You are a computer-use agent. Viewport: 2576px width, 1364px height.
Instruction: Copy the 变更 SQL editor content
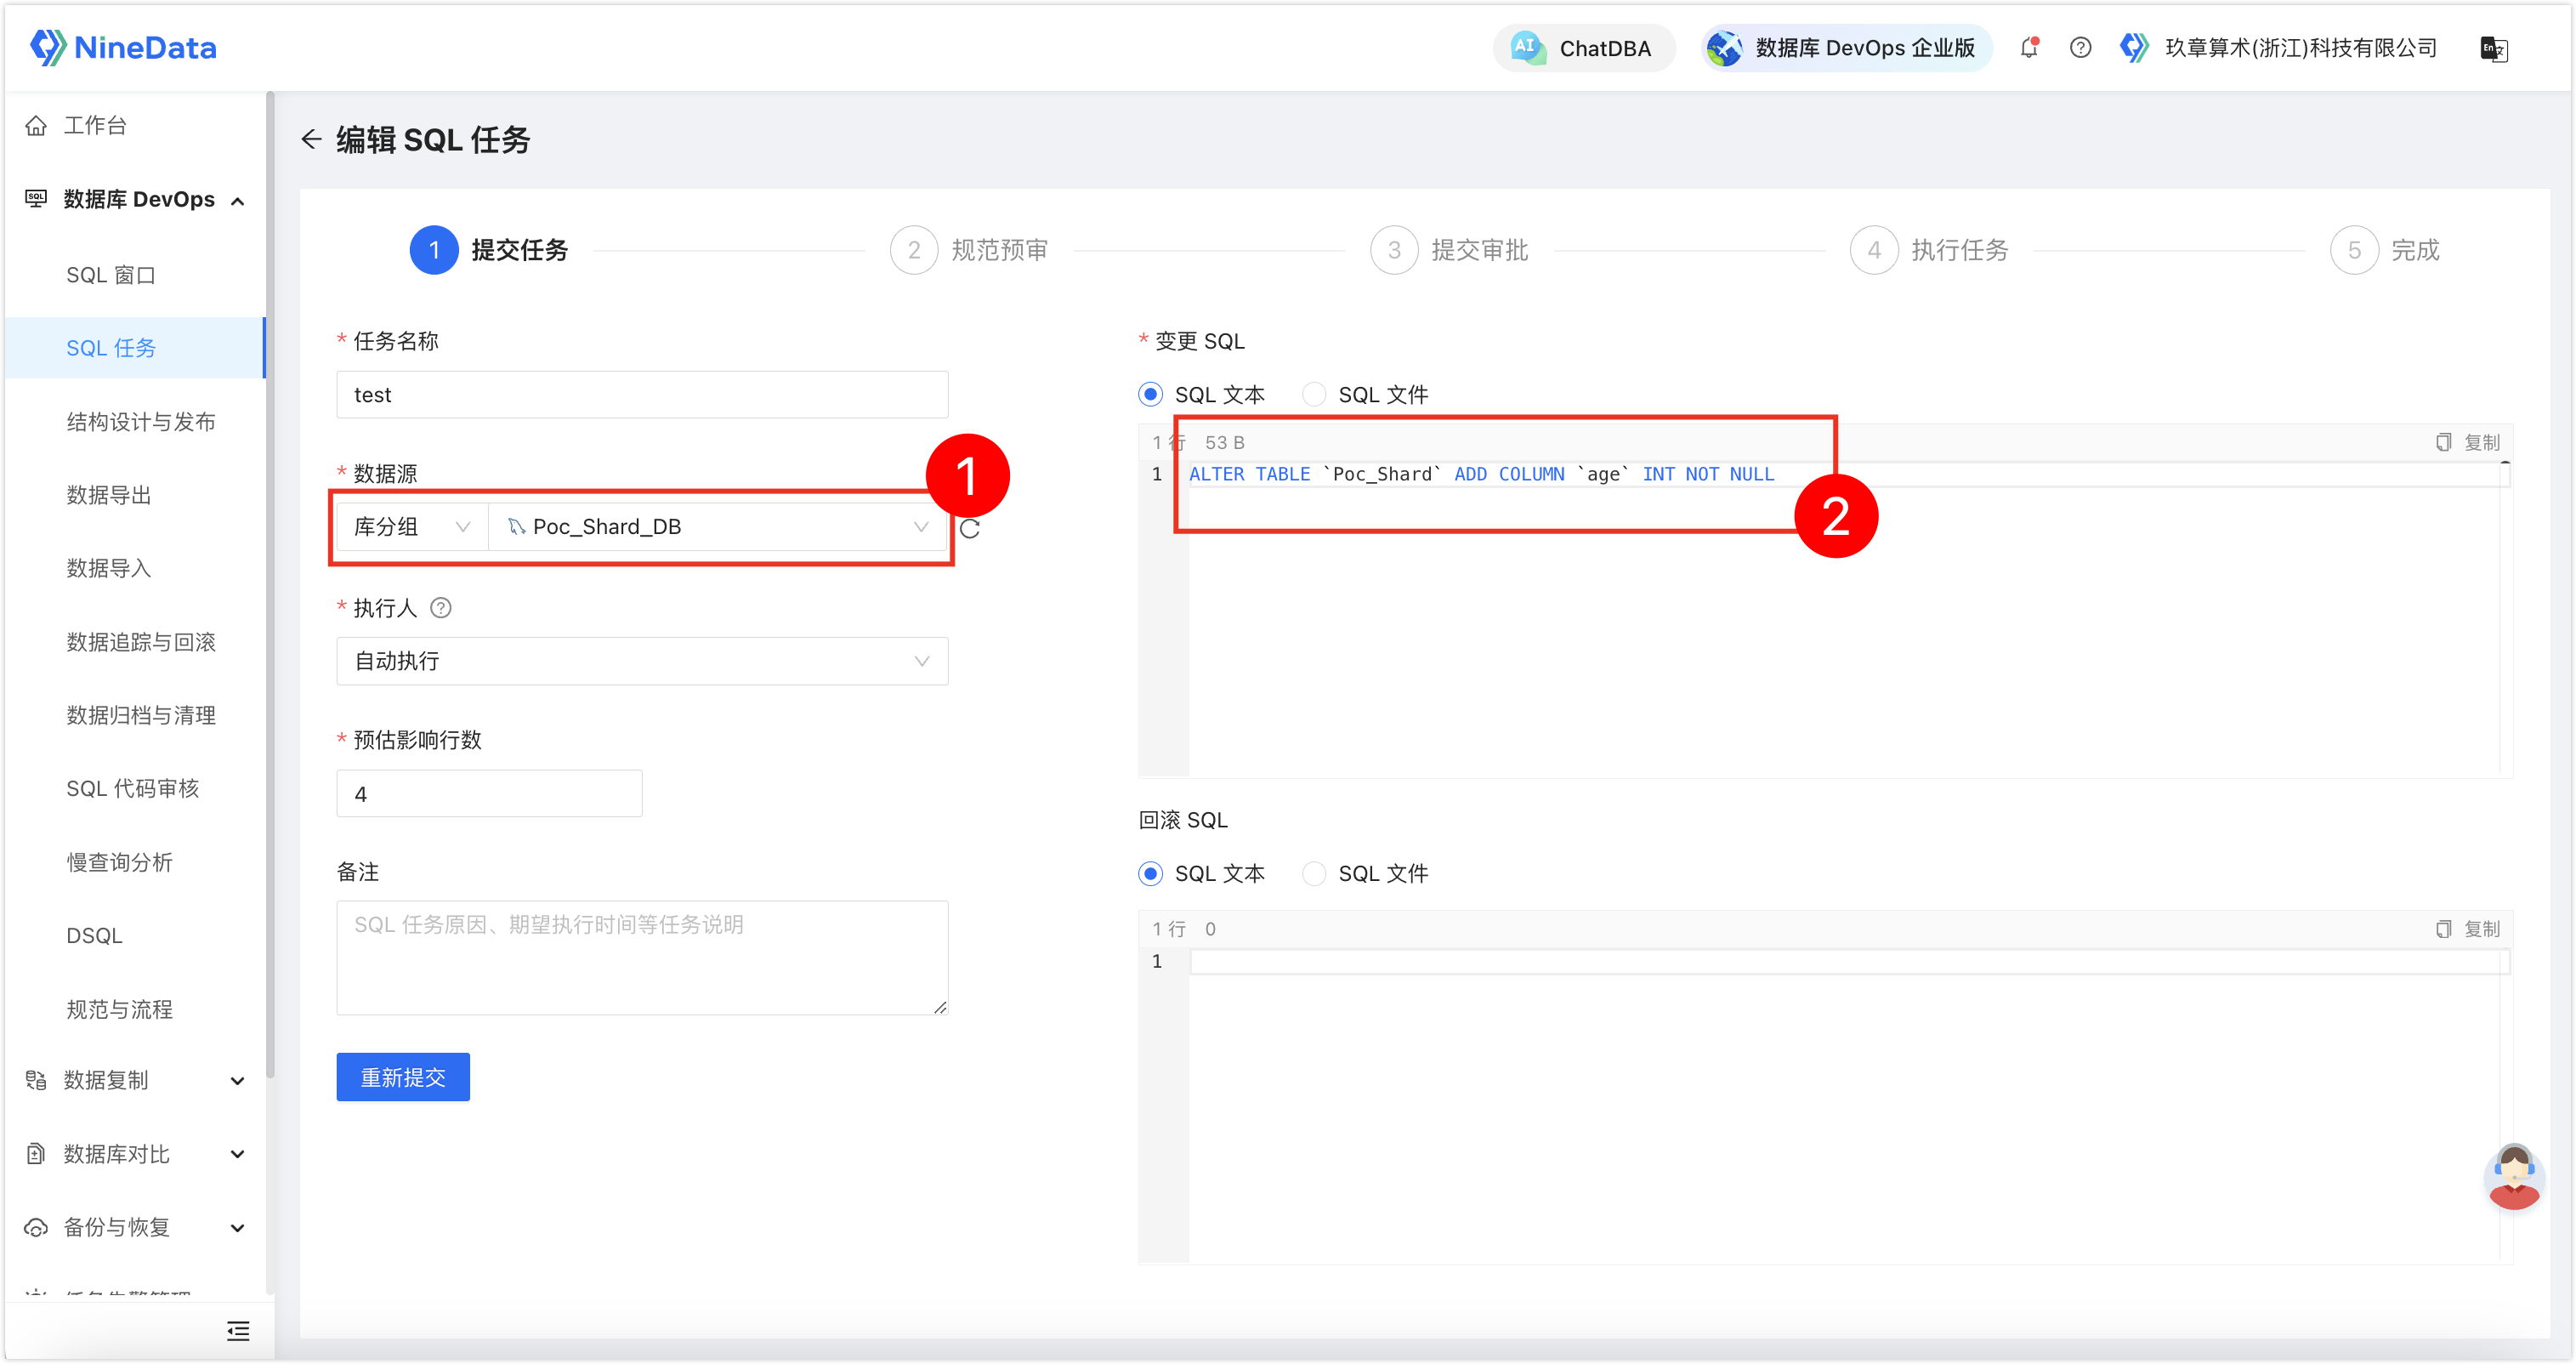click(2468, 442)
